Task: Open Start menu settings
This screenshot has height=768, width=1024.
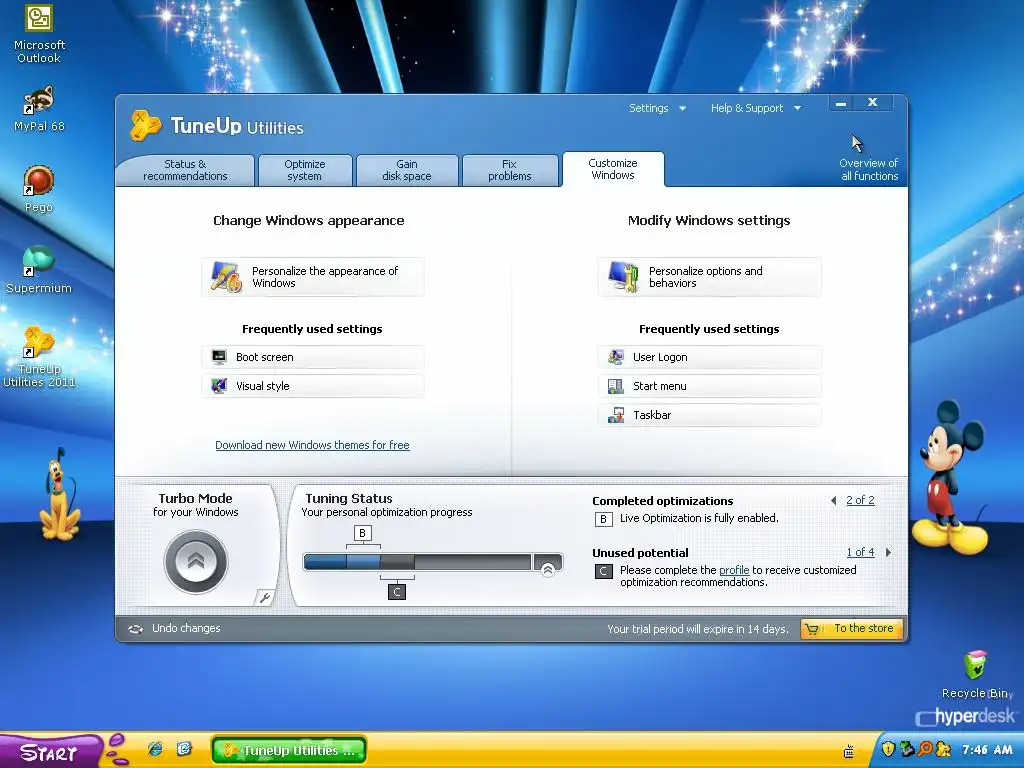Action: [709, 386]
